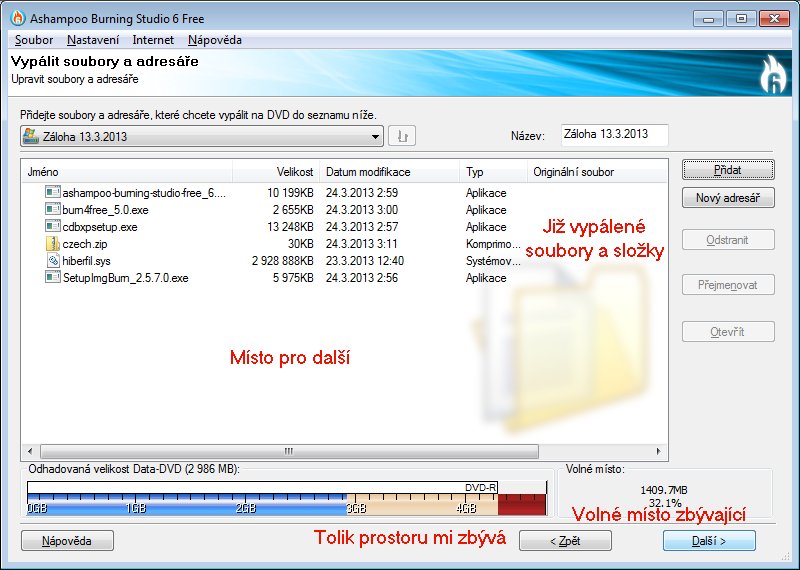
Task: Sort by Jméno column header
Action: [x=128, y=172]
